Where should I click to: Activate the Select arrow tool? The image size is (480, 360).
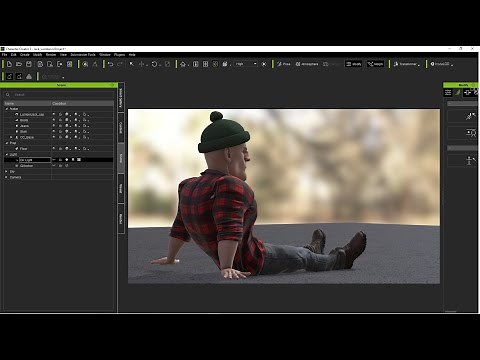click(132, 64)
